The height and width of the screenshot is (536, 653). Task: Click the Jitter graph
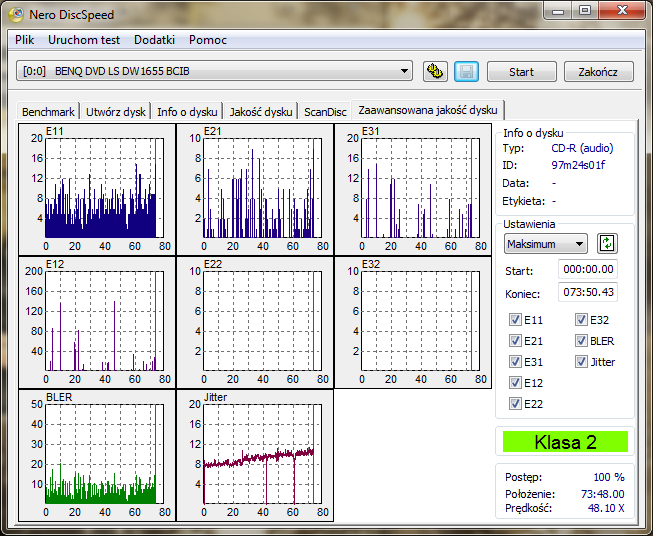[x=255, y=455]
